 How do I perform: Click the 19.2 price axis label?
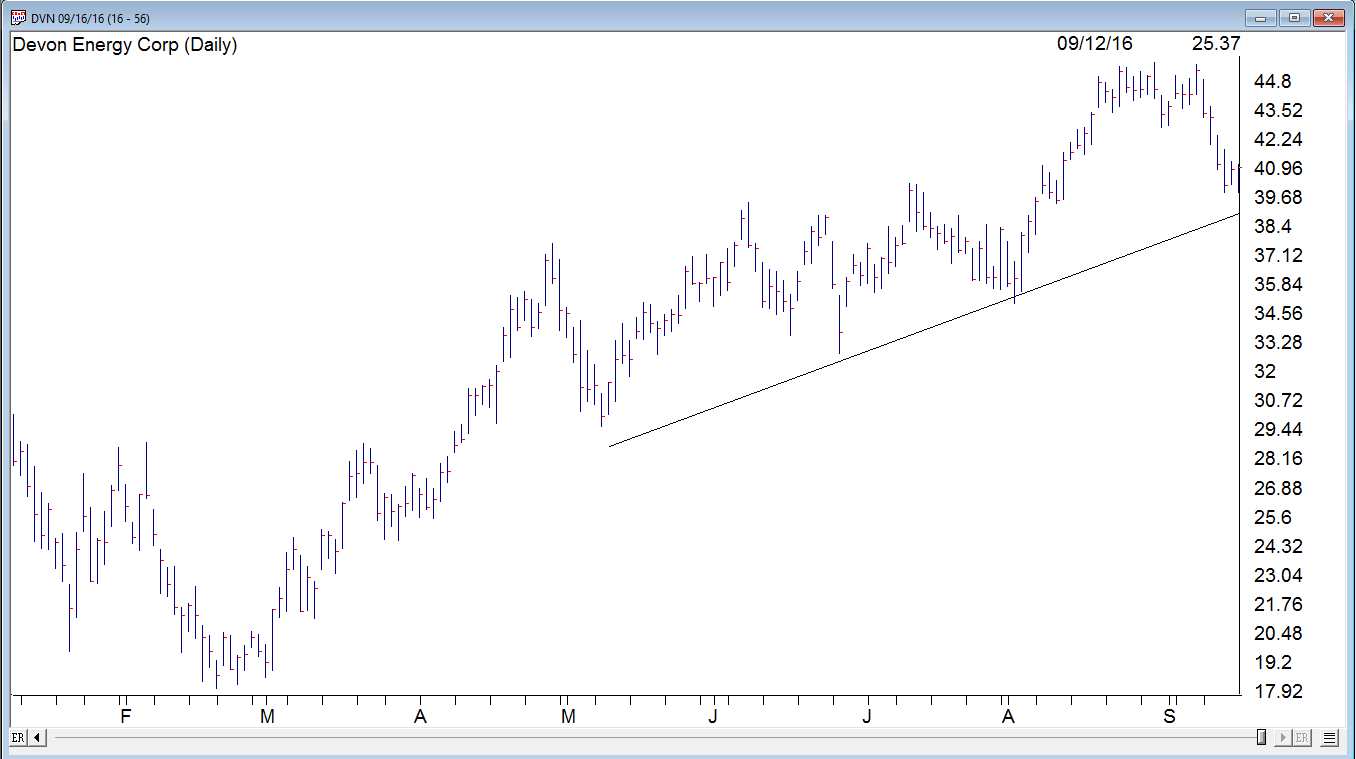click(x=1272, y=662)
